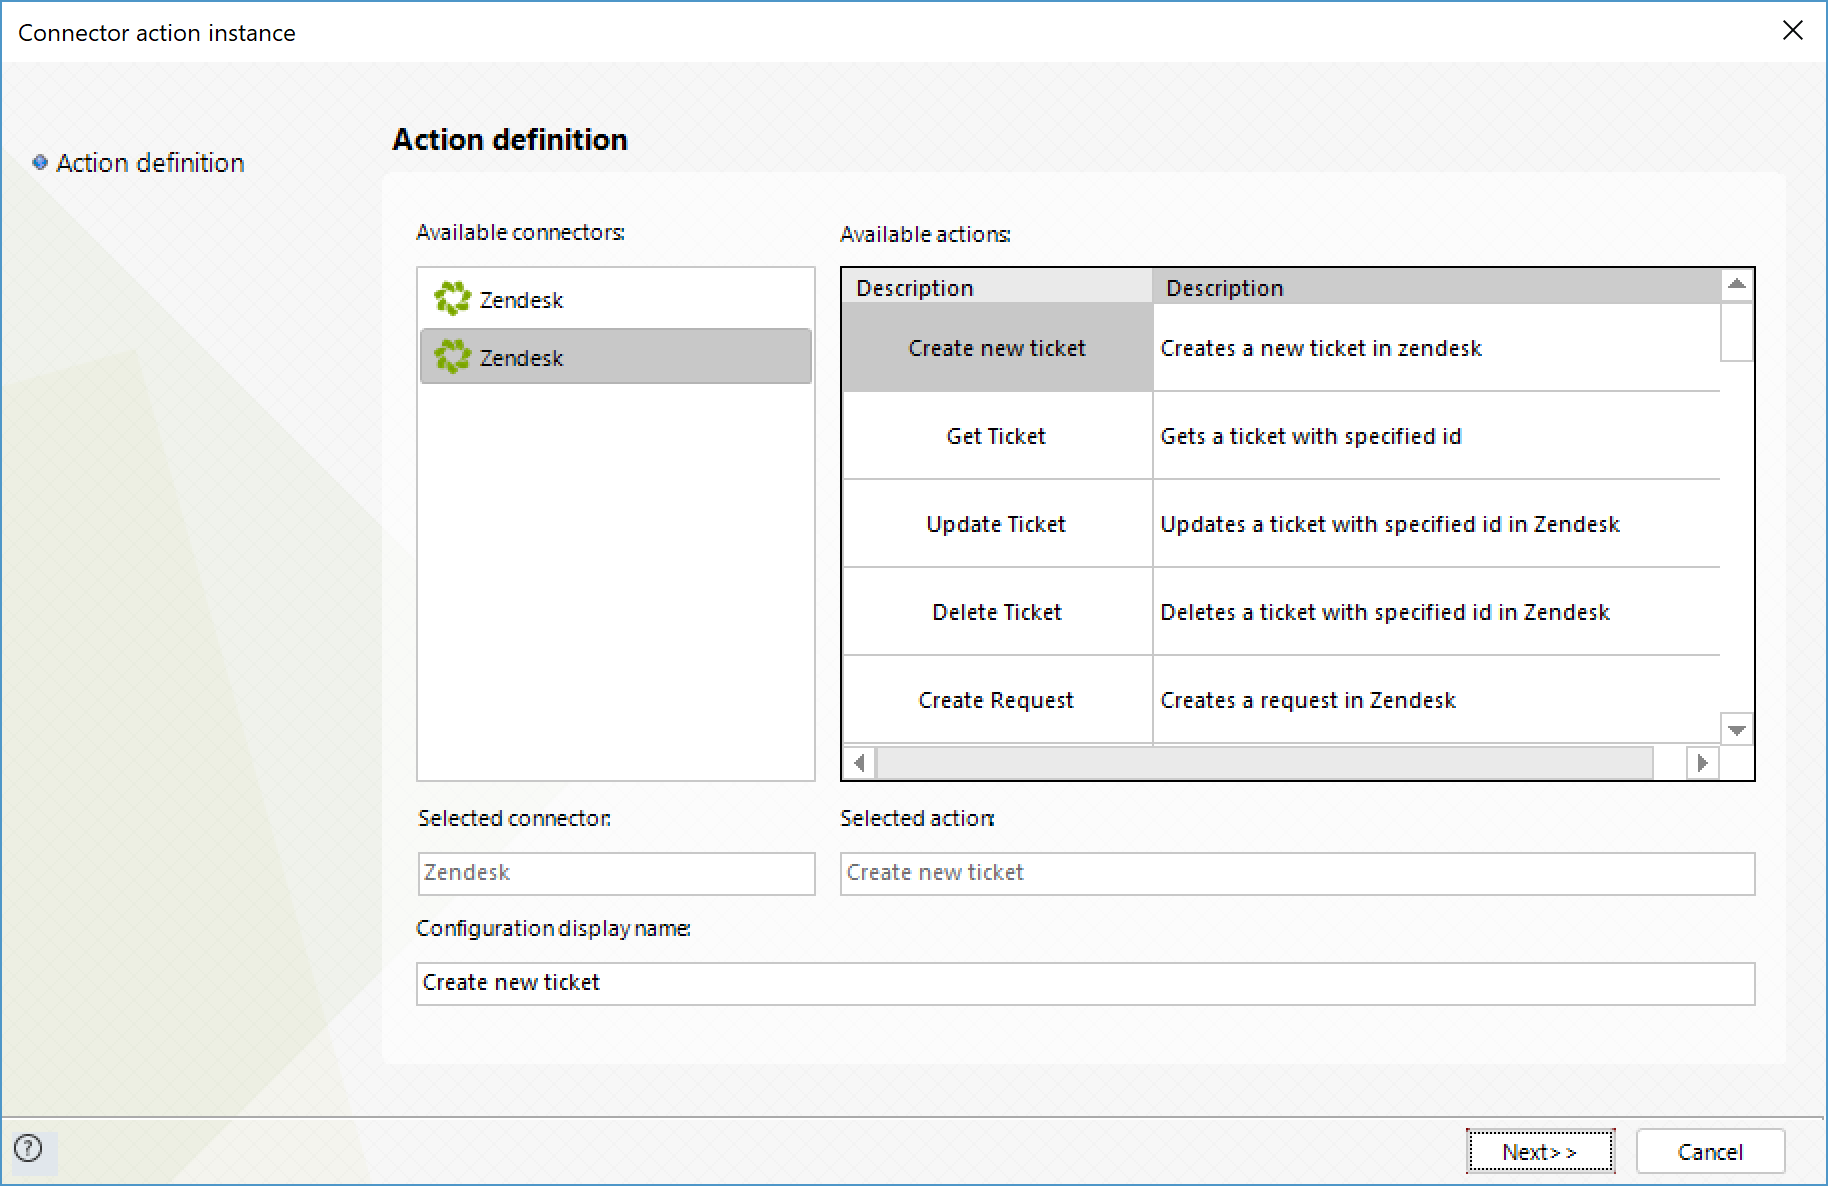Select the highlighted second Zendesk connector
This screenshot has width=1828, height=1186.
coord(615,357)
